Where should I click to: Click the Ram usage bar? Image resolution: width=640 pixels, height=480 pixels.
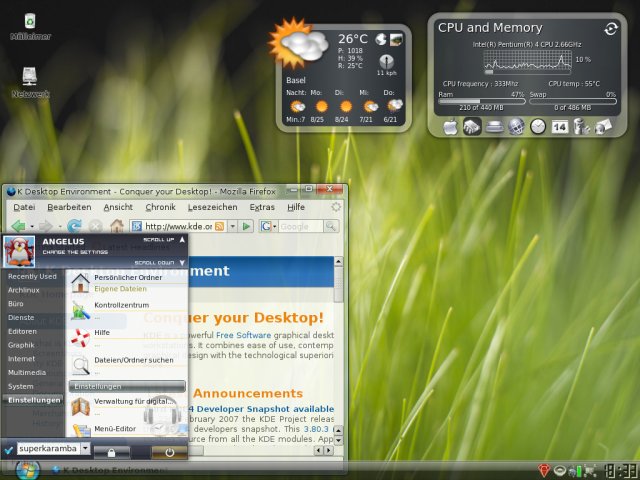(482, 101)
